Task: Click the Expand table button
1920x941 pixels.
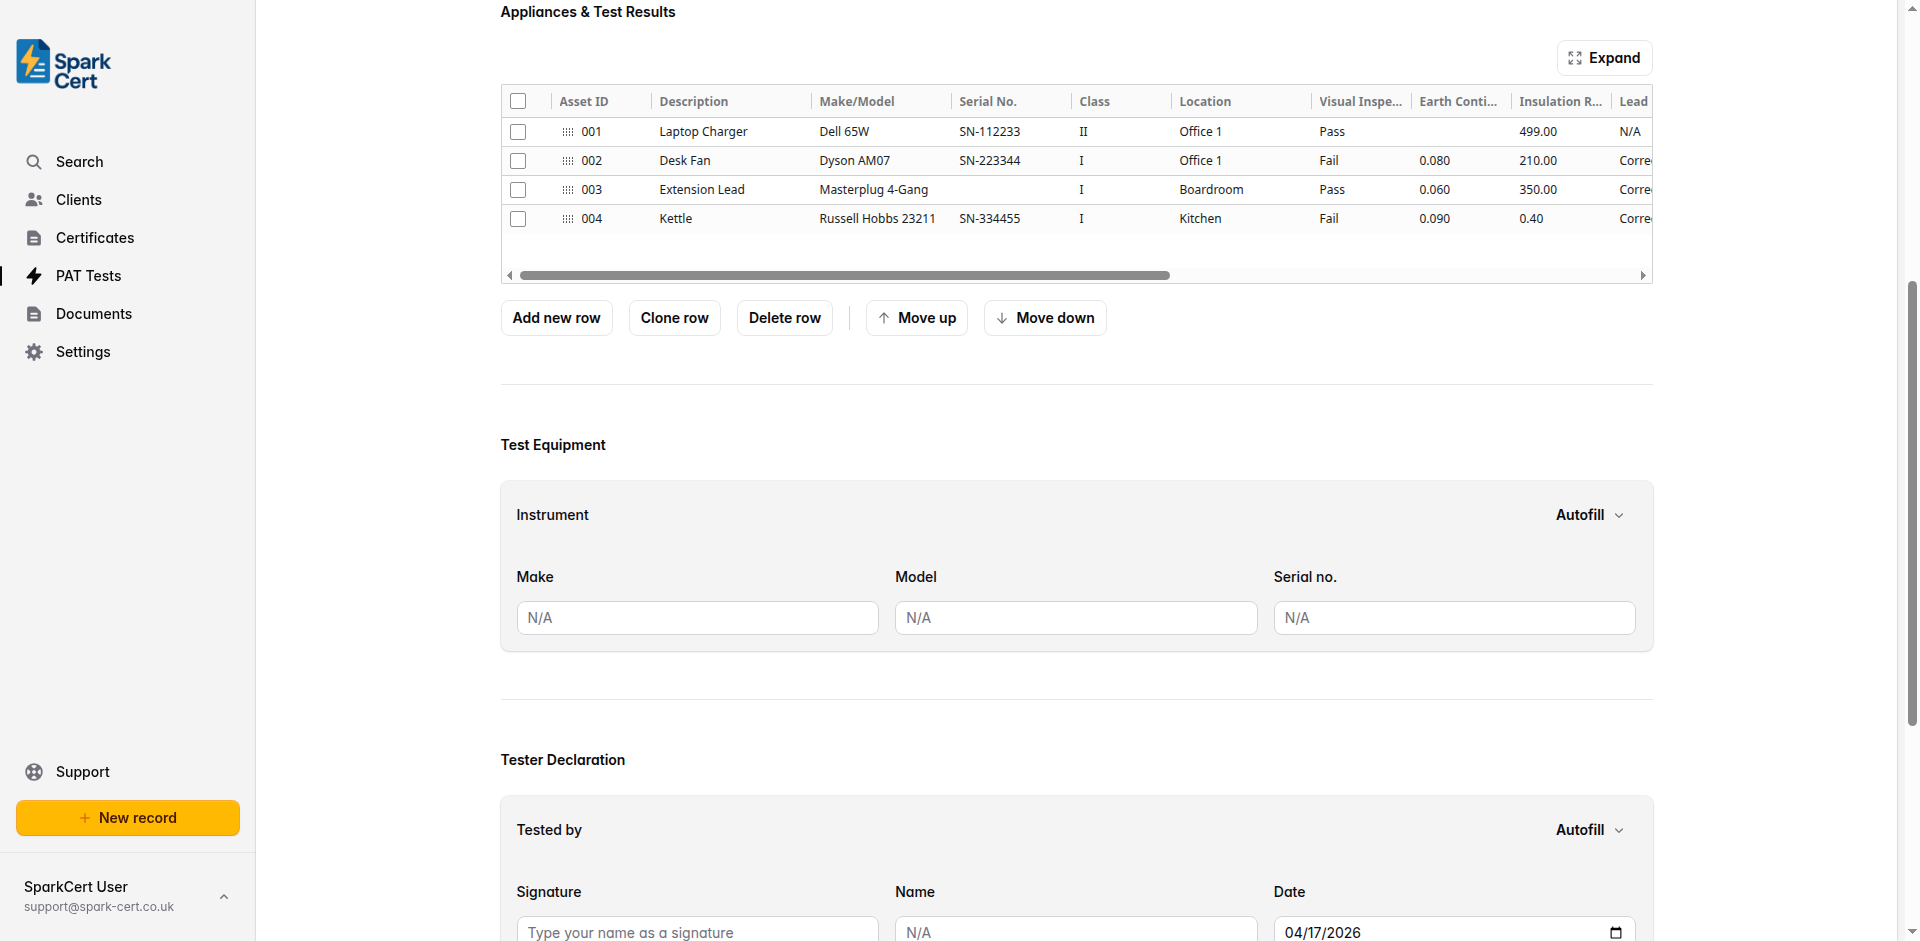Action: pos(1605,58)
